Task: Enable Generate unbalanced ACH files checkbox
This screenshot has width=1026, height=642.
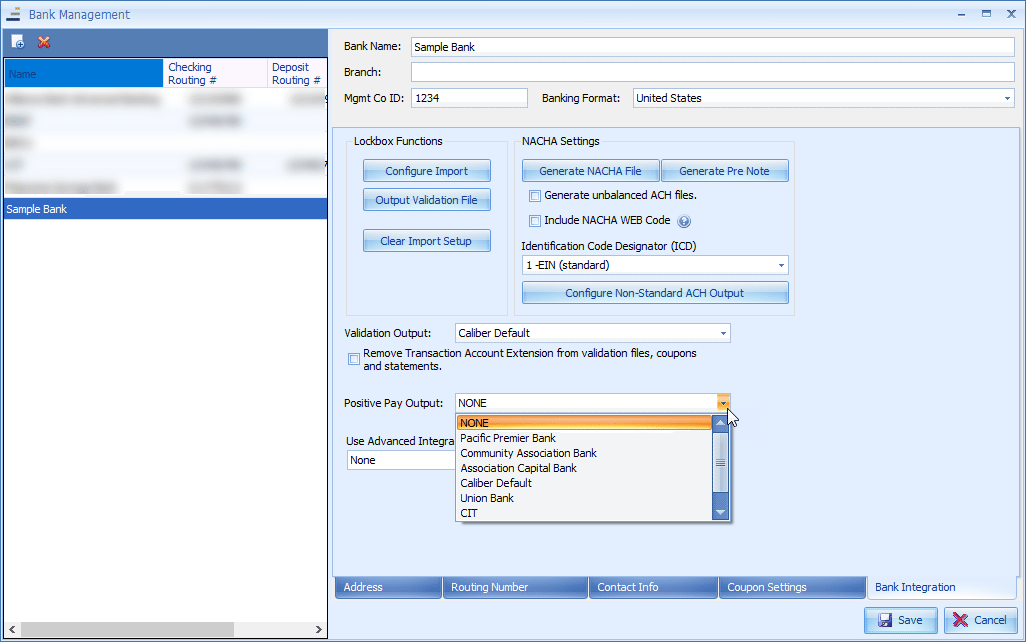Action: 535,196
